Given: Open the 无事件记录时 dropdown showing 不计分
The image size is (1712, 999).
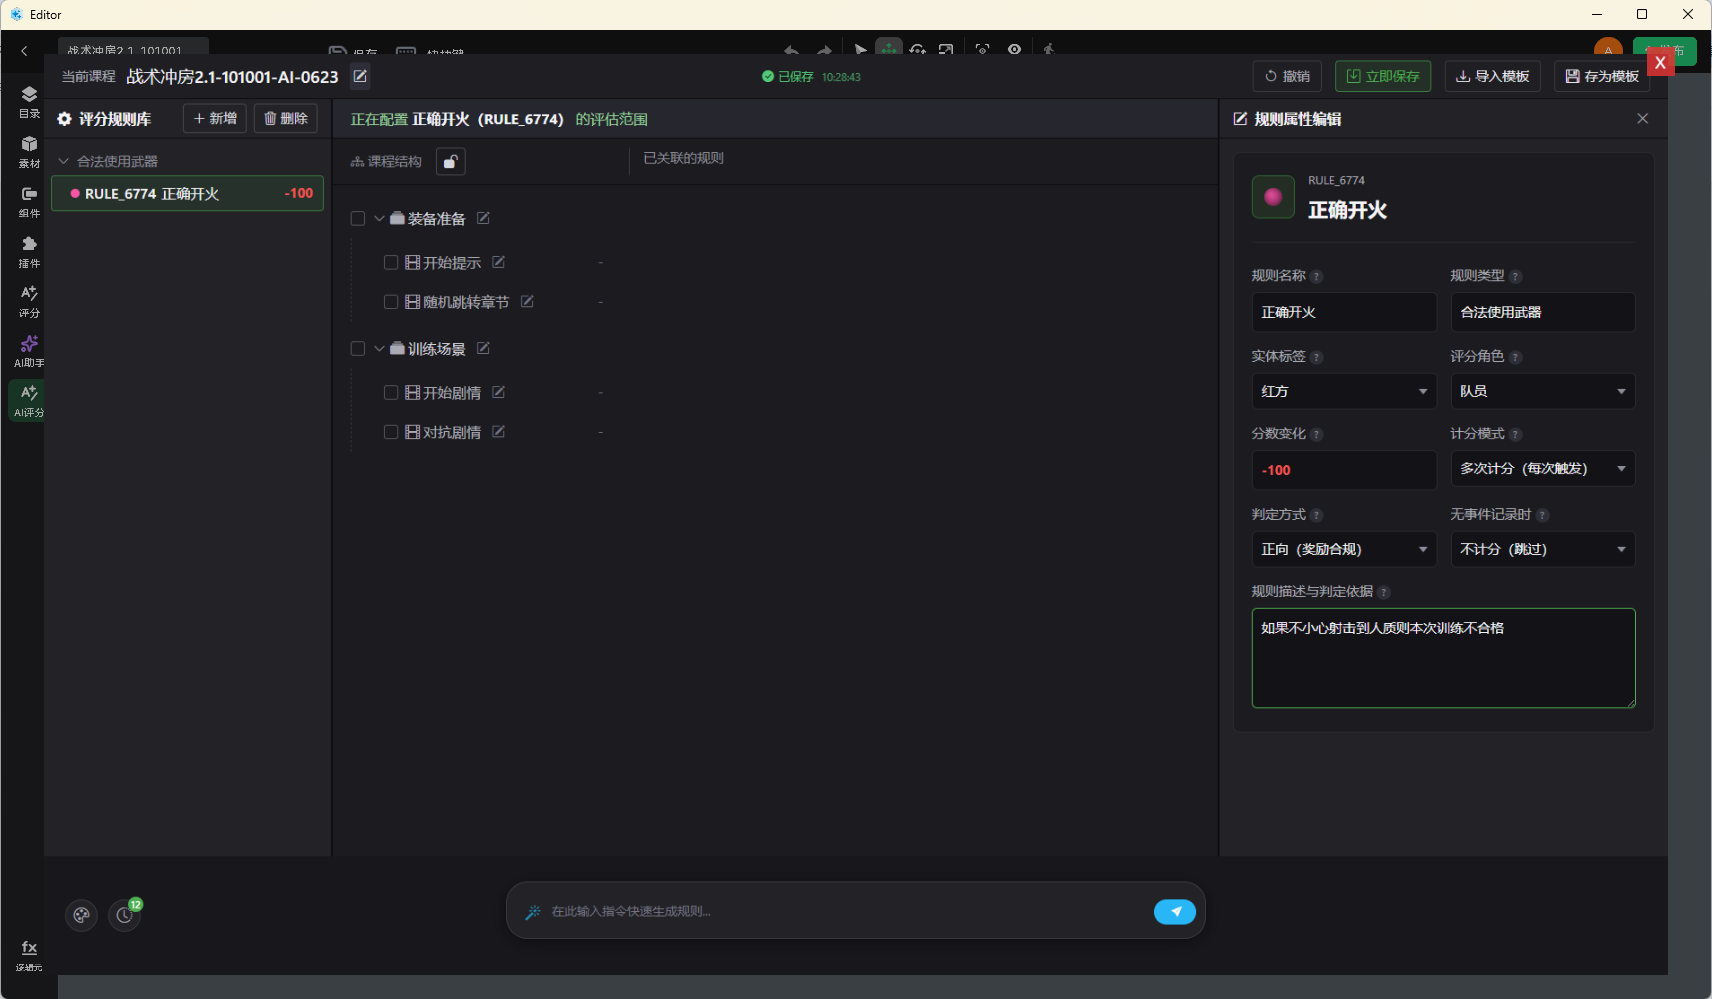Looking at the screenshot, I should (1543, 549).
